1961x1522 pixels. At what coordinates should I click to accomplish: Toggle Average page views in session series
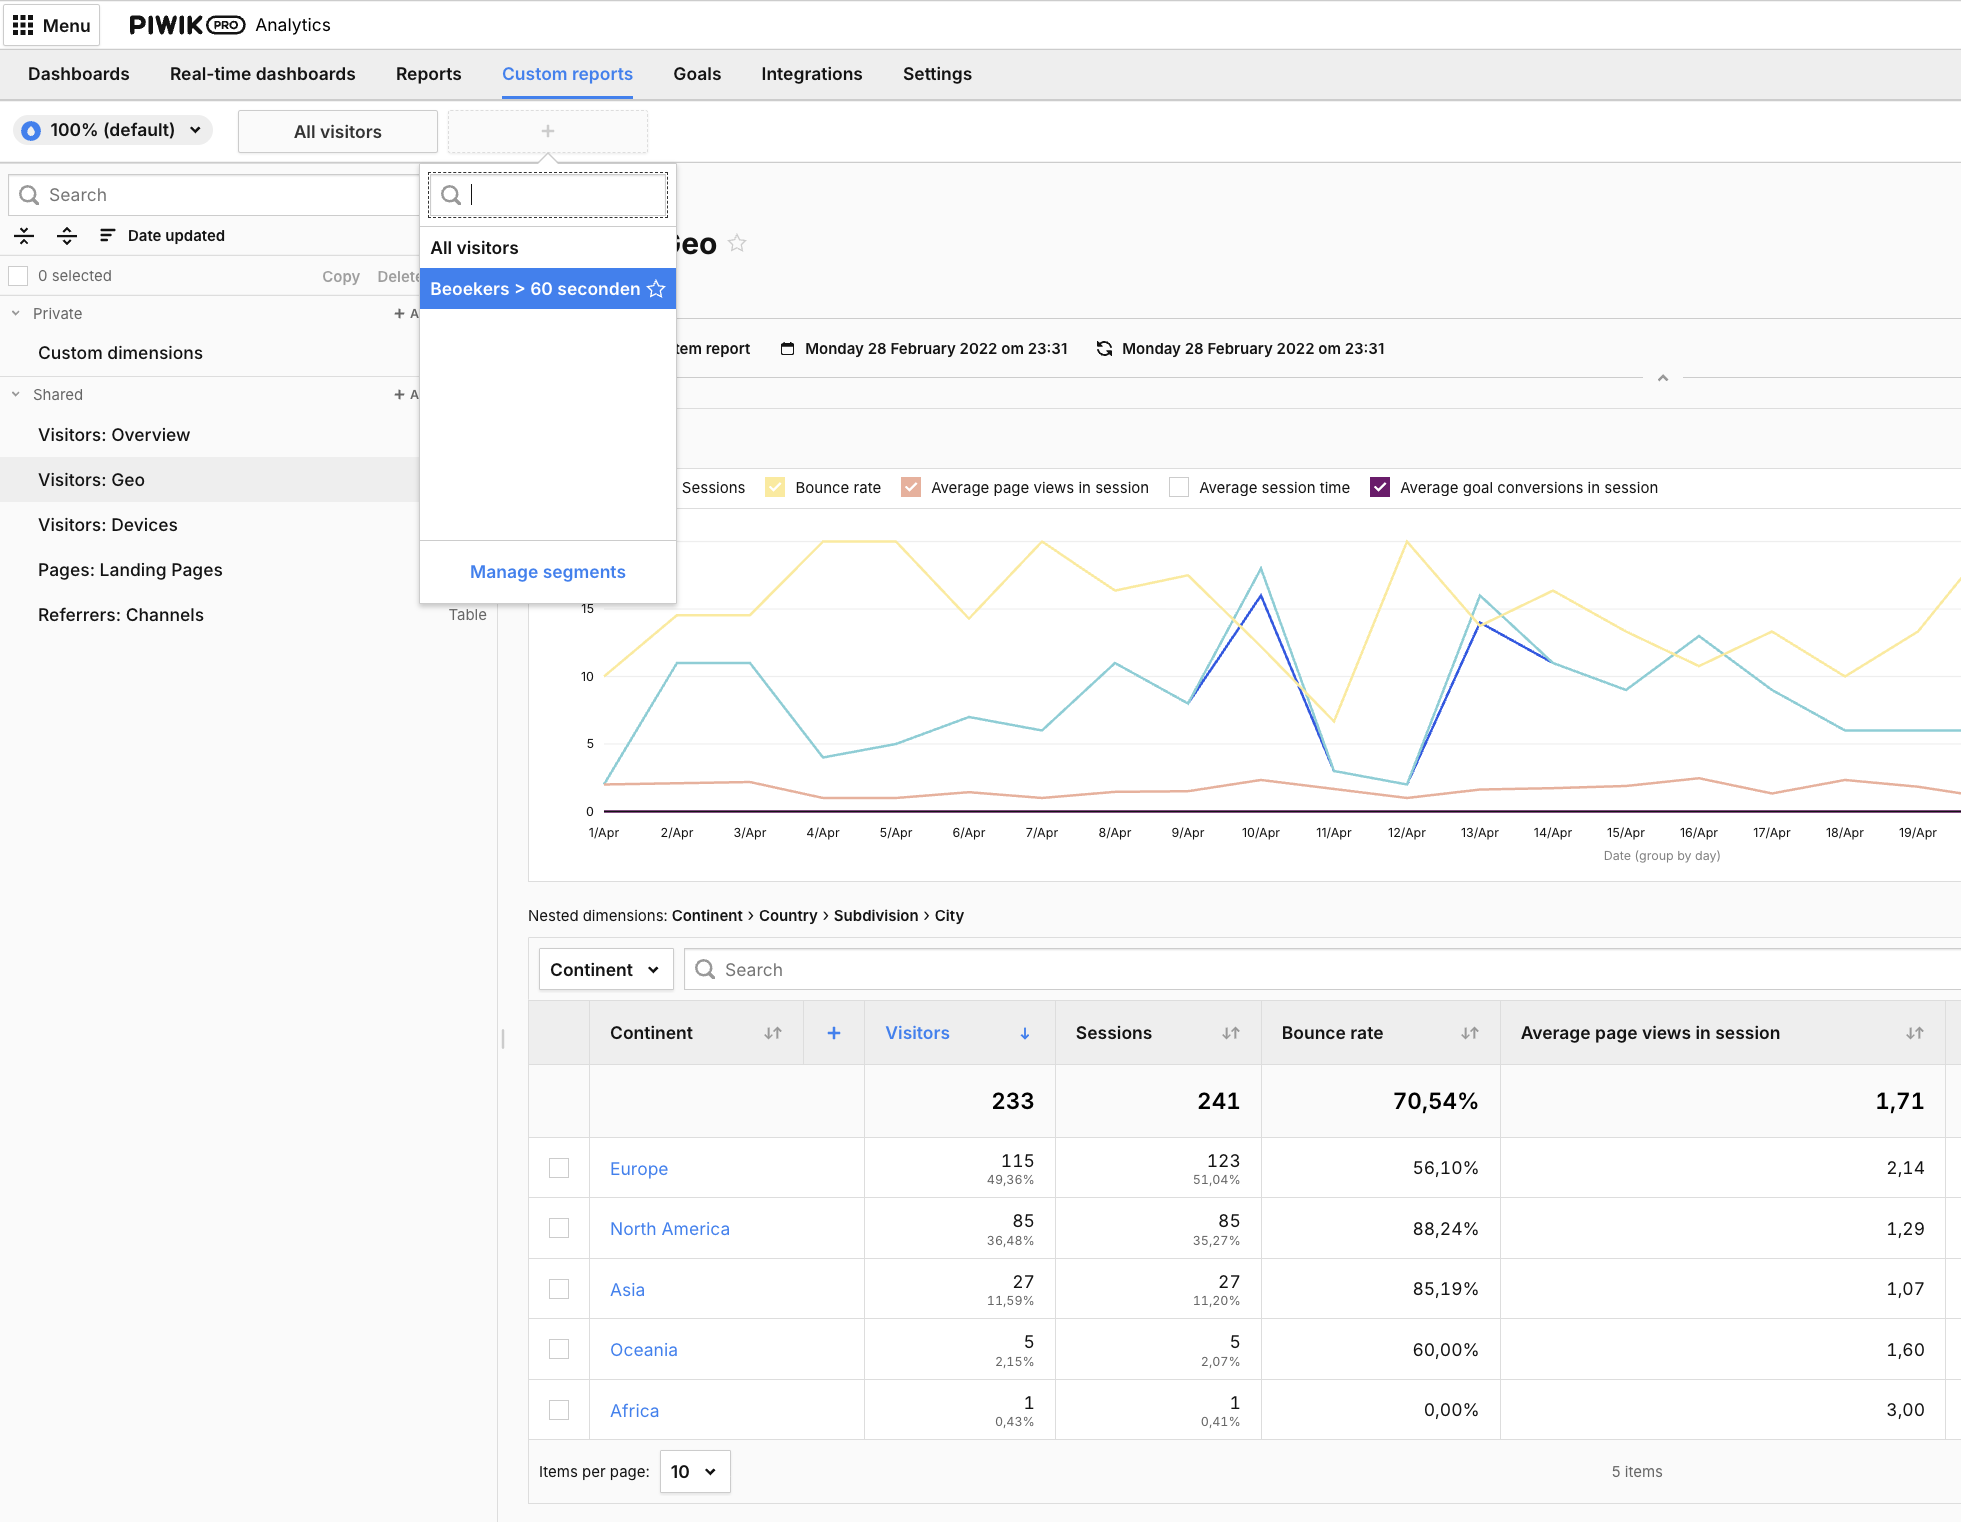tap(911, 488)
